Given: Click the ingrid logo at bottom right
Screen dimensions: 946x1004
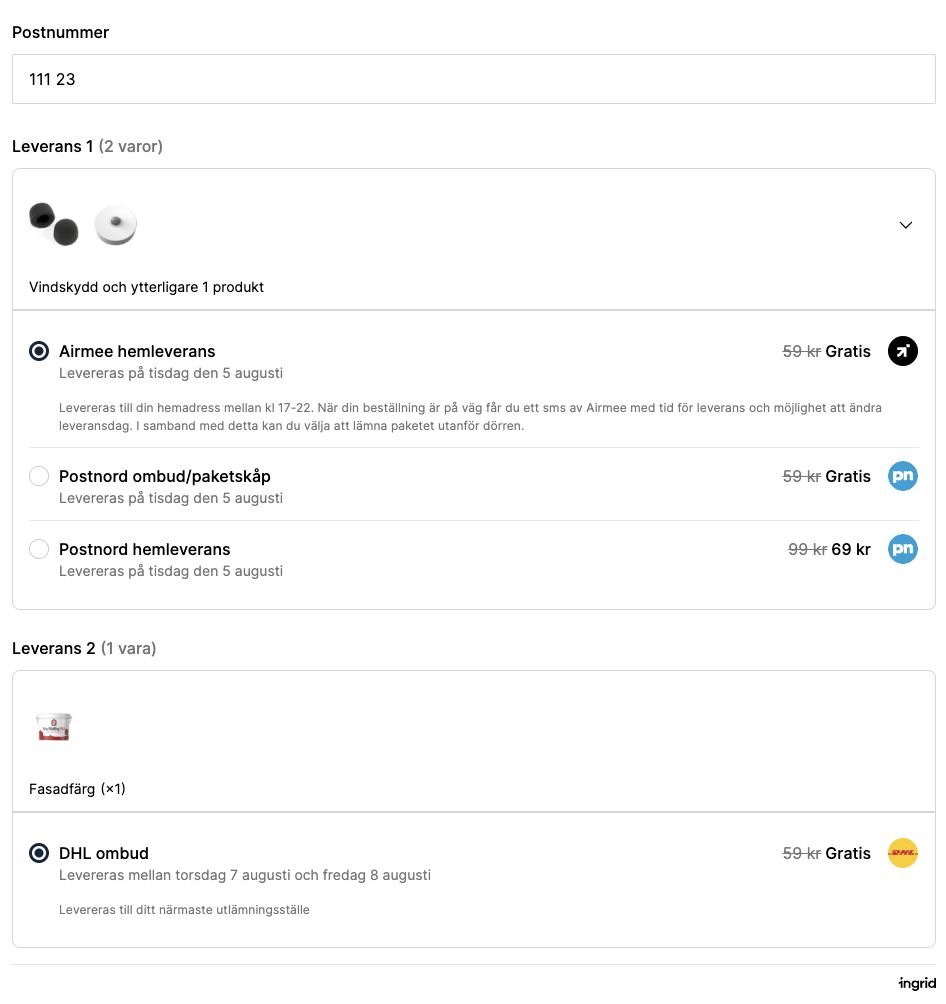Looking at the screenshot, I should (x=916, y=983).
